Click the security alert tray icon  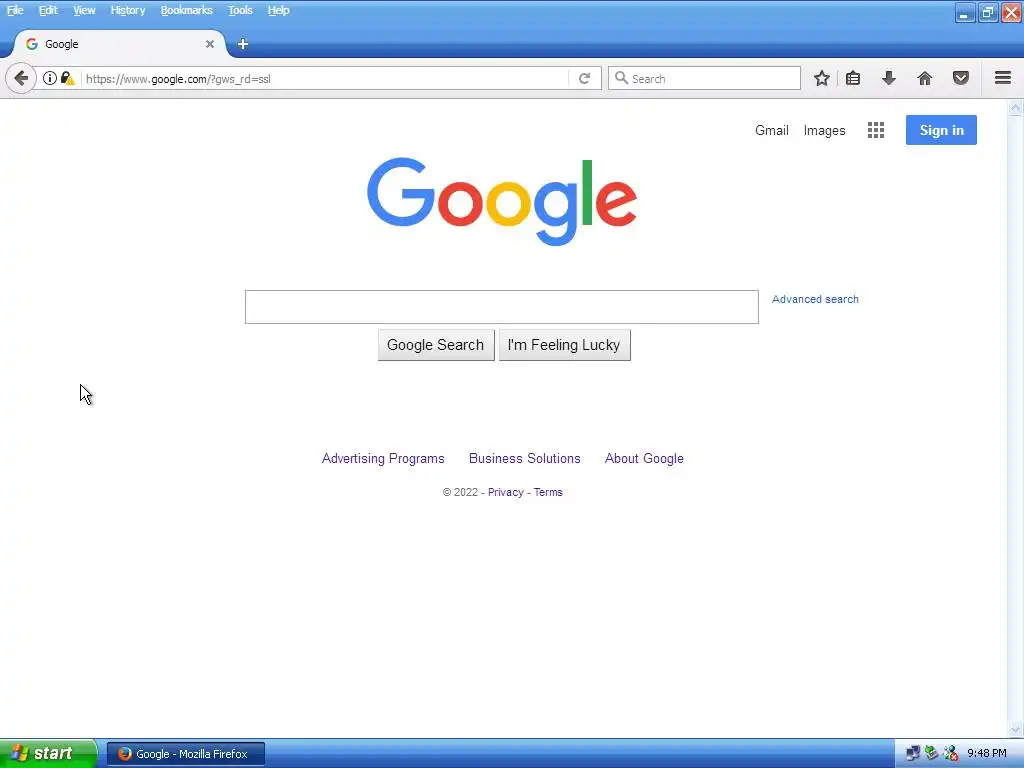click(951, 754)
